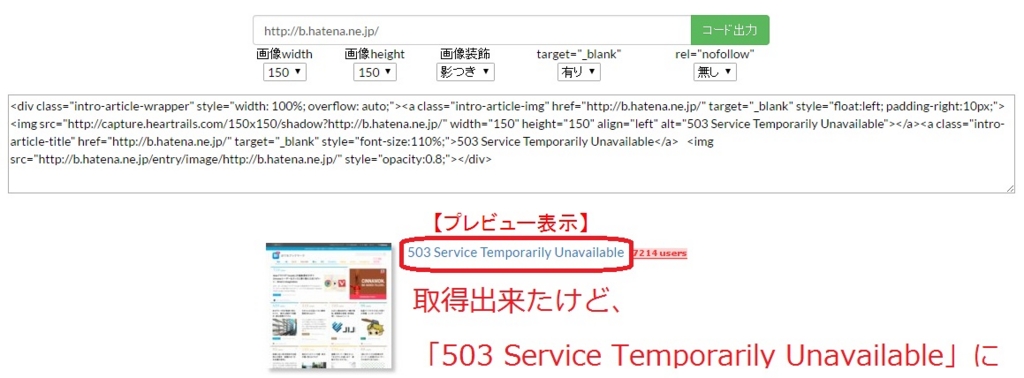
Task: Click the URL input field with http://b.hatena.ne.jp/
Action: click(x=472, y=30)
